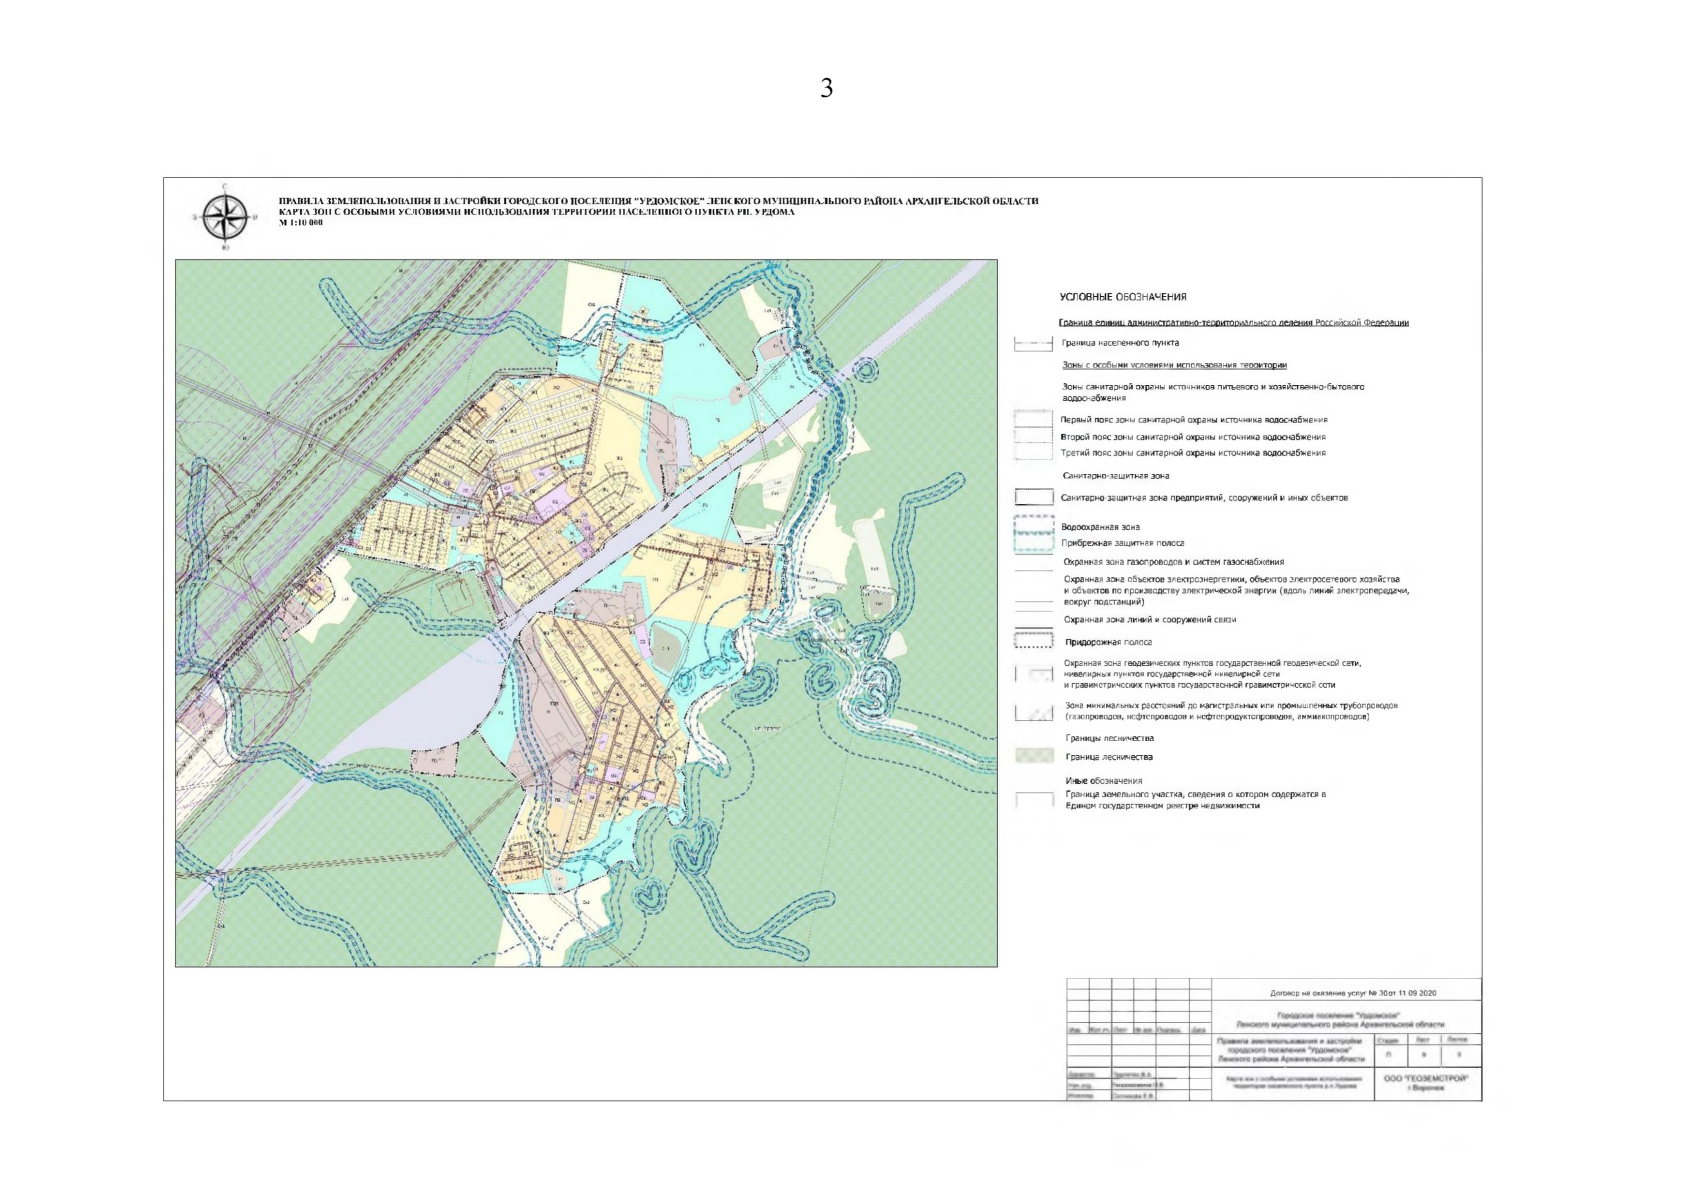This screenshot has width=1697, height=1200.
Task: Select the title line starting "ПРАВИЛА ЗЕМЛЕПОЛЬЗОВАНИЯ И ЗАСТРОЙКИ"
Action: pos(658,201)
